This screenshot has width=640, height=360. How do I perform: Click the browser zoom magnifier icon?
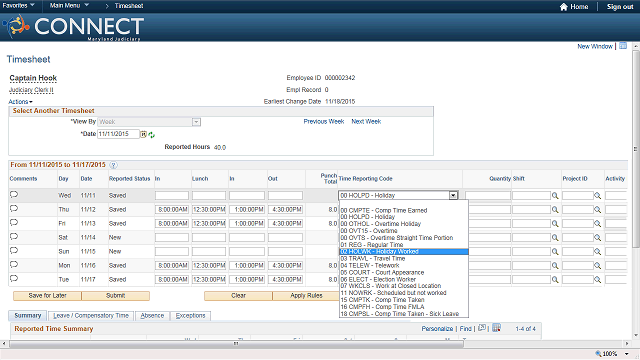(x=598, y=354)
